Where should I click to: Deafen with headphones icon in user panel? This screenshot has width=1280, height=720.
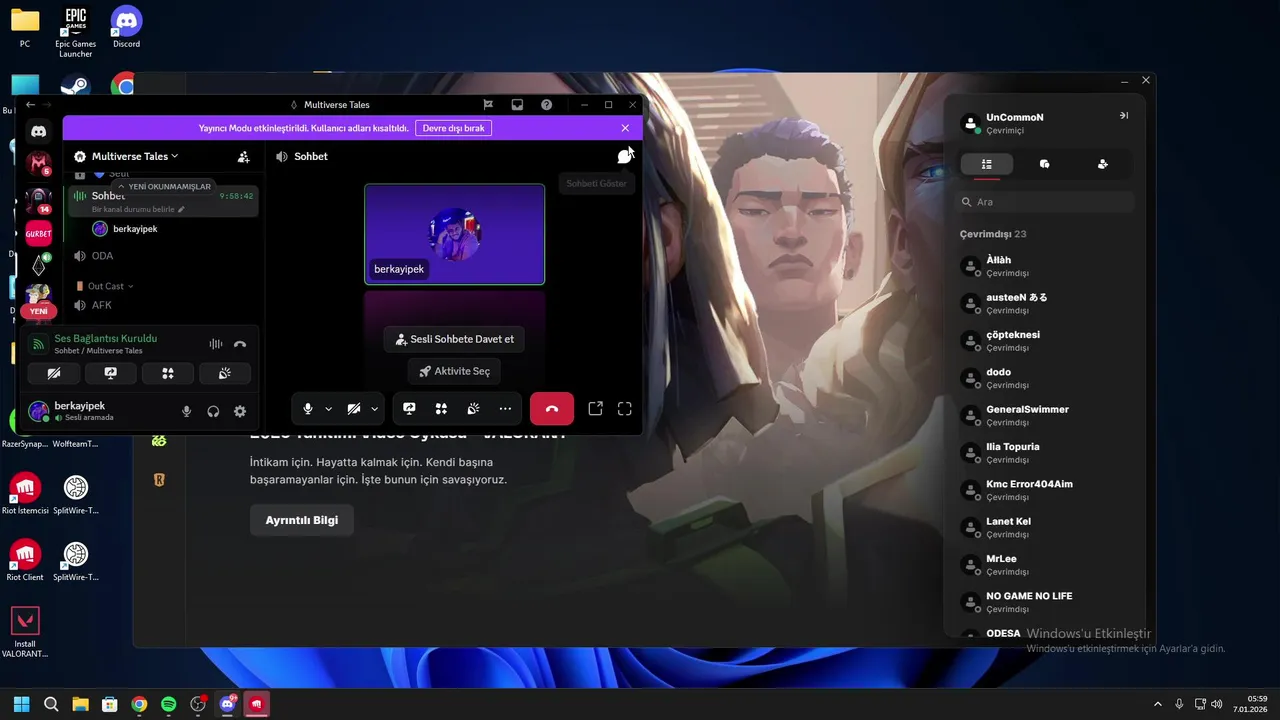[x=213, y=411]
